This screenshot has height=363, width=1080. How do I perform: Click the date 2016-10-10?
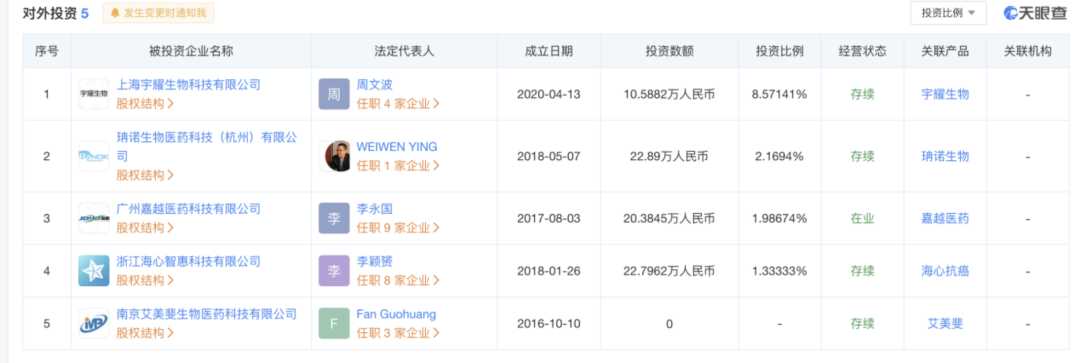click(x=548, y=324)
